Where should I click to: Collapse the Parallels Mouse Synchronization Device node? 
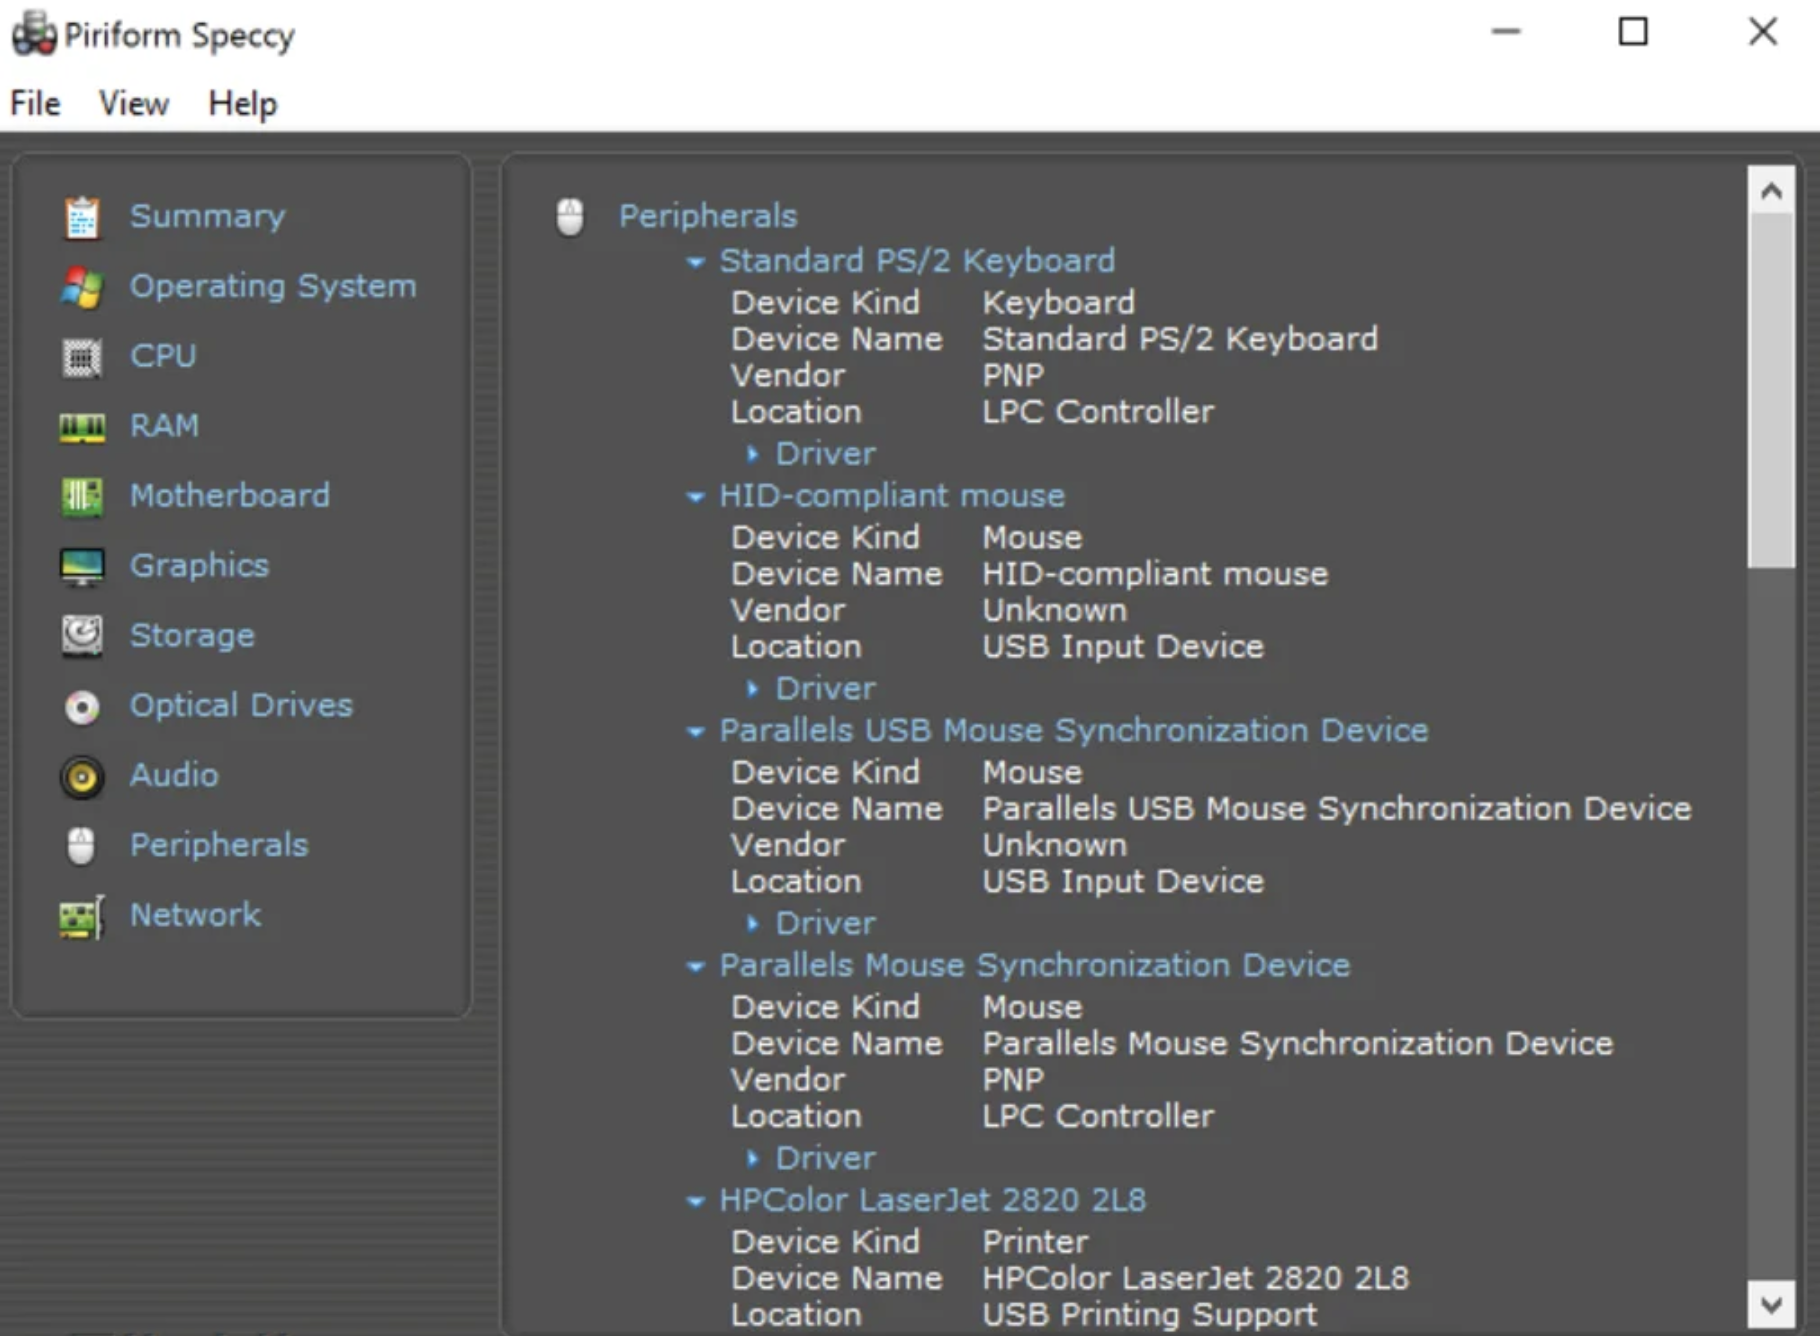click(695, 967)
